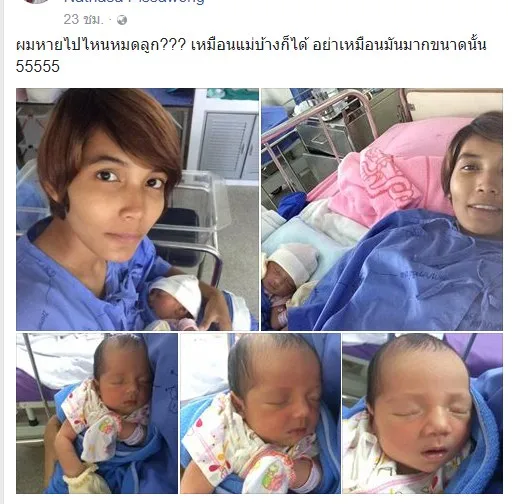
Task: Open the poster's profile name link
Action: tap(134, 2)
